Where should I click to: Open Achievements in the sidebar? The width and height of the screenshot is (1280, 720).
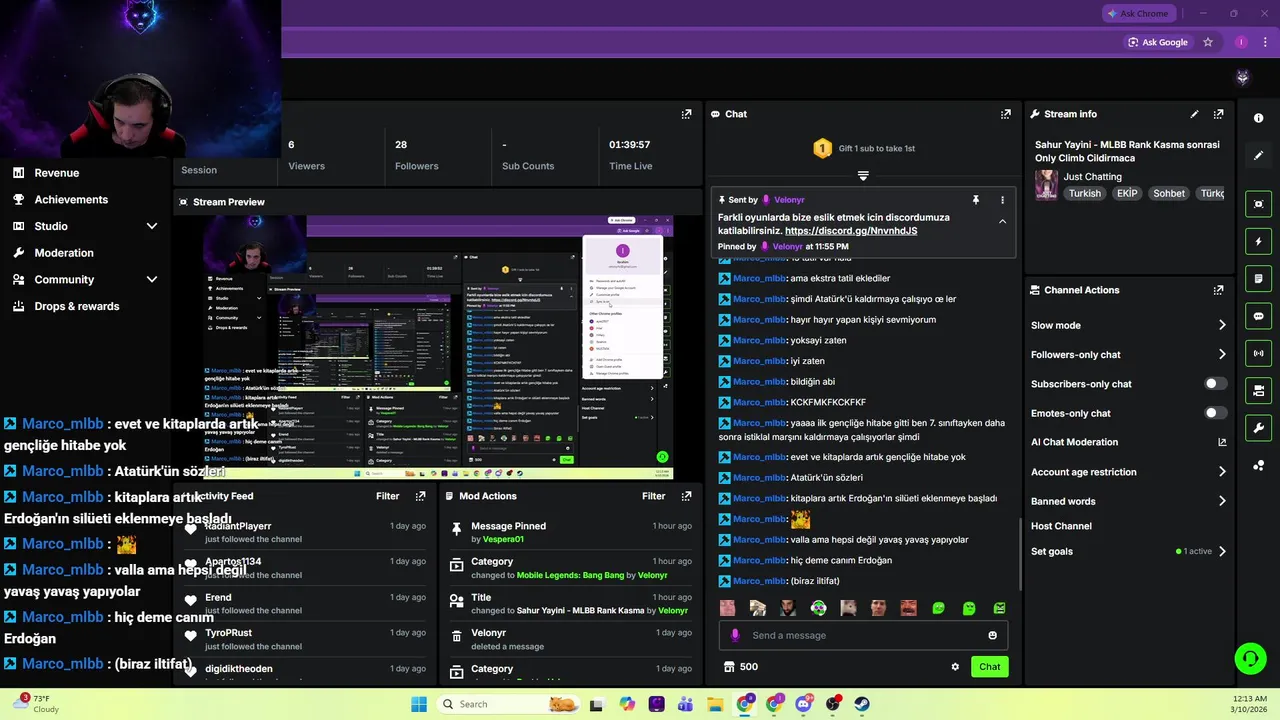tap(71, 200)
